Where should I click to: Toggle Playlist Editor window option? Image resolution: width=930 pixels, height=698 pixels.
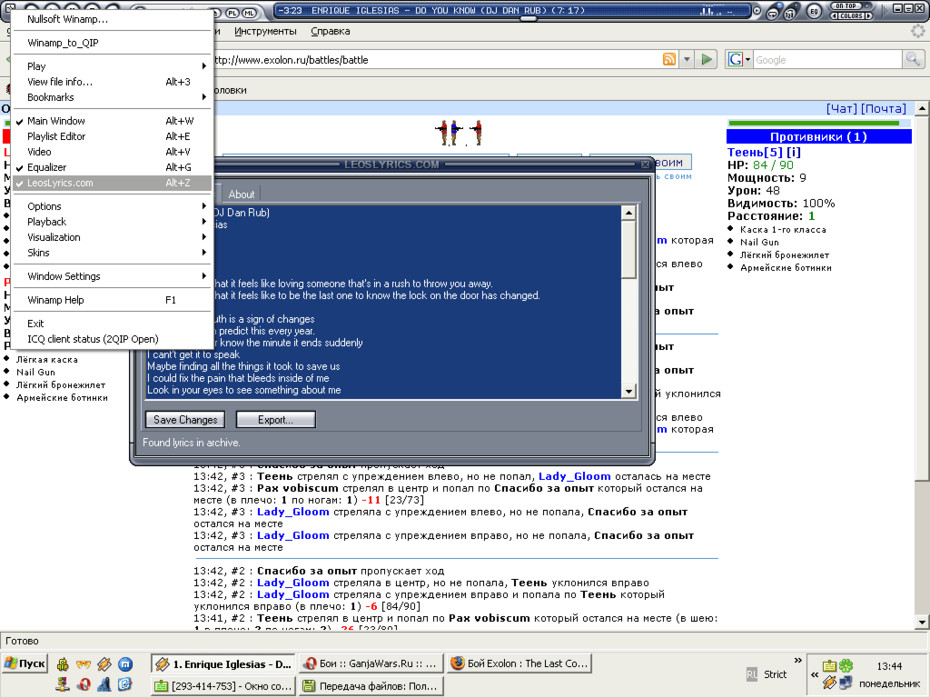click(x=112, y=136)
